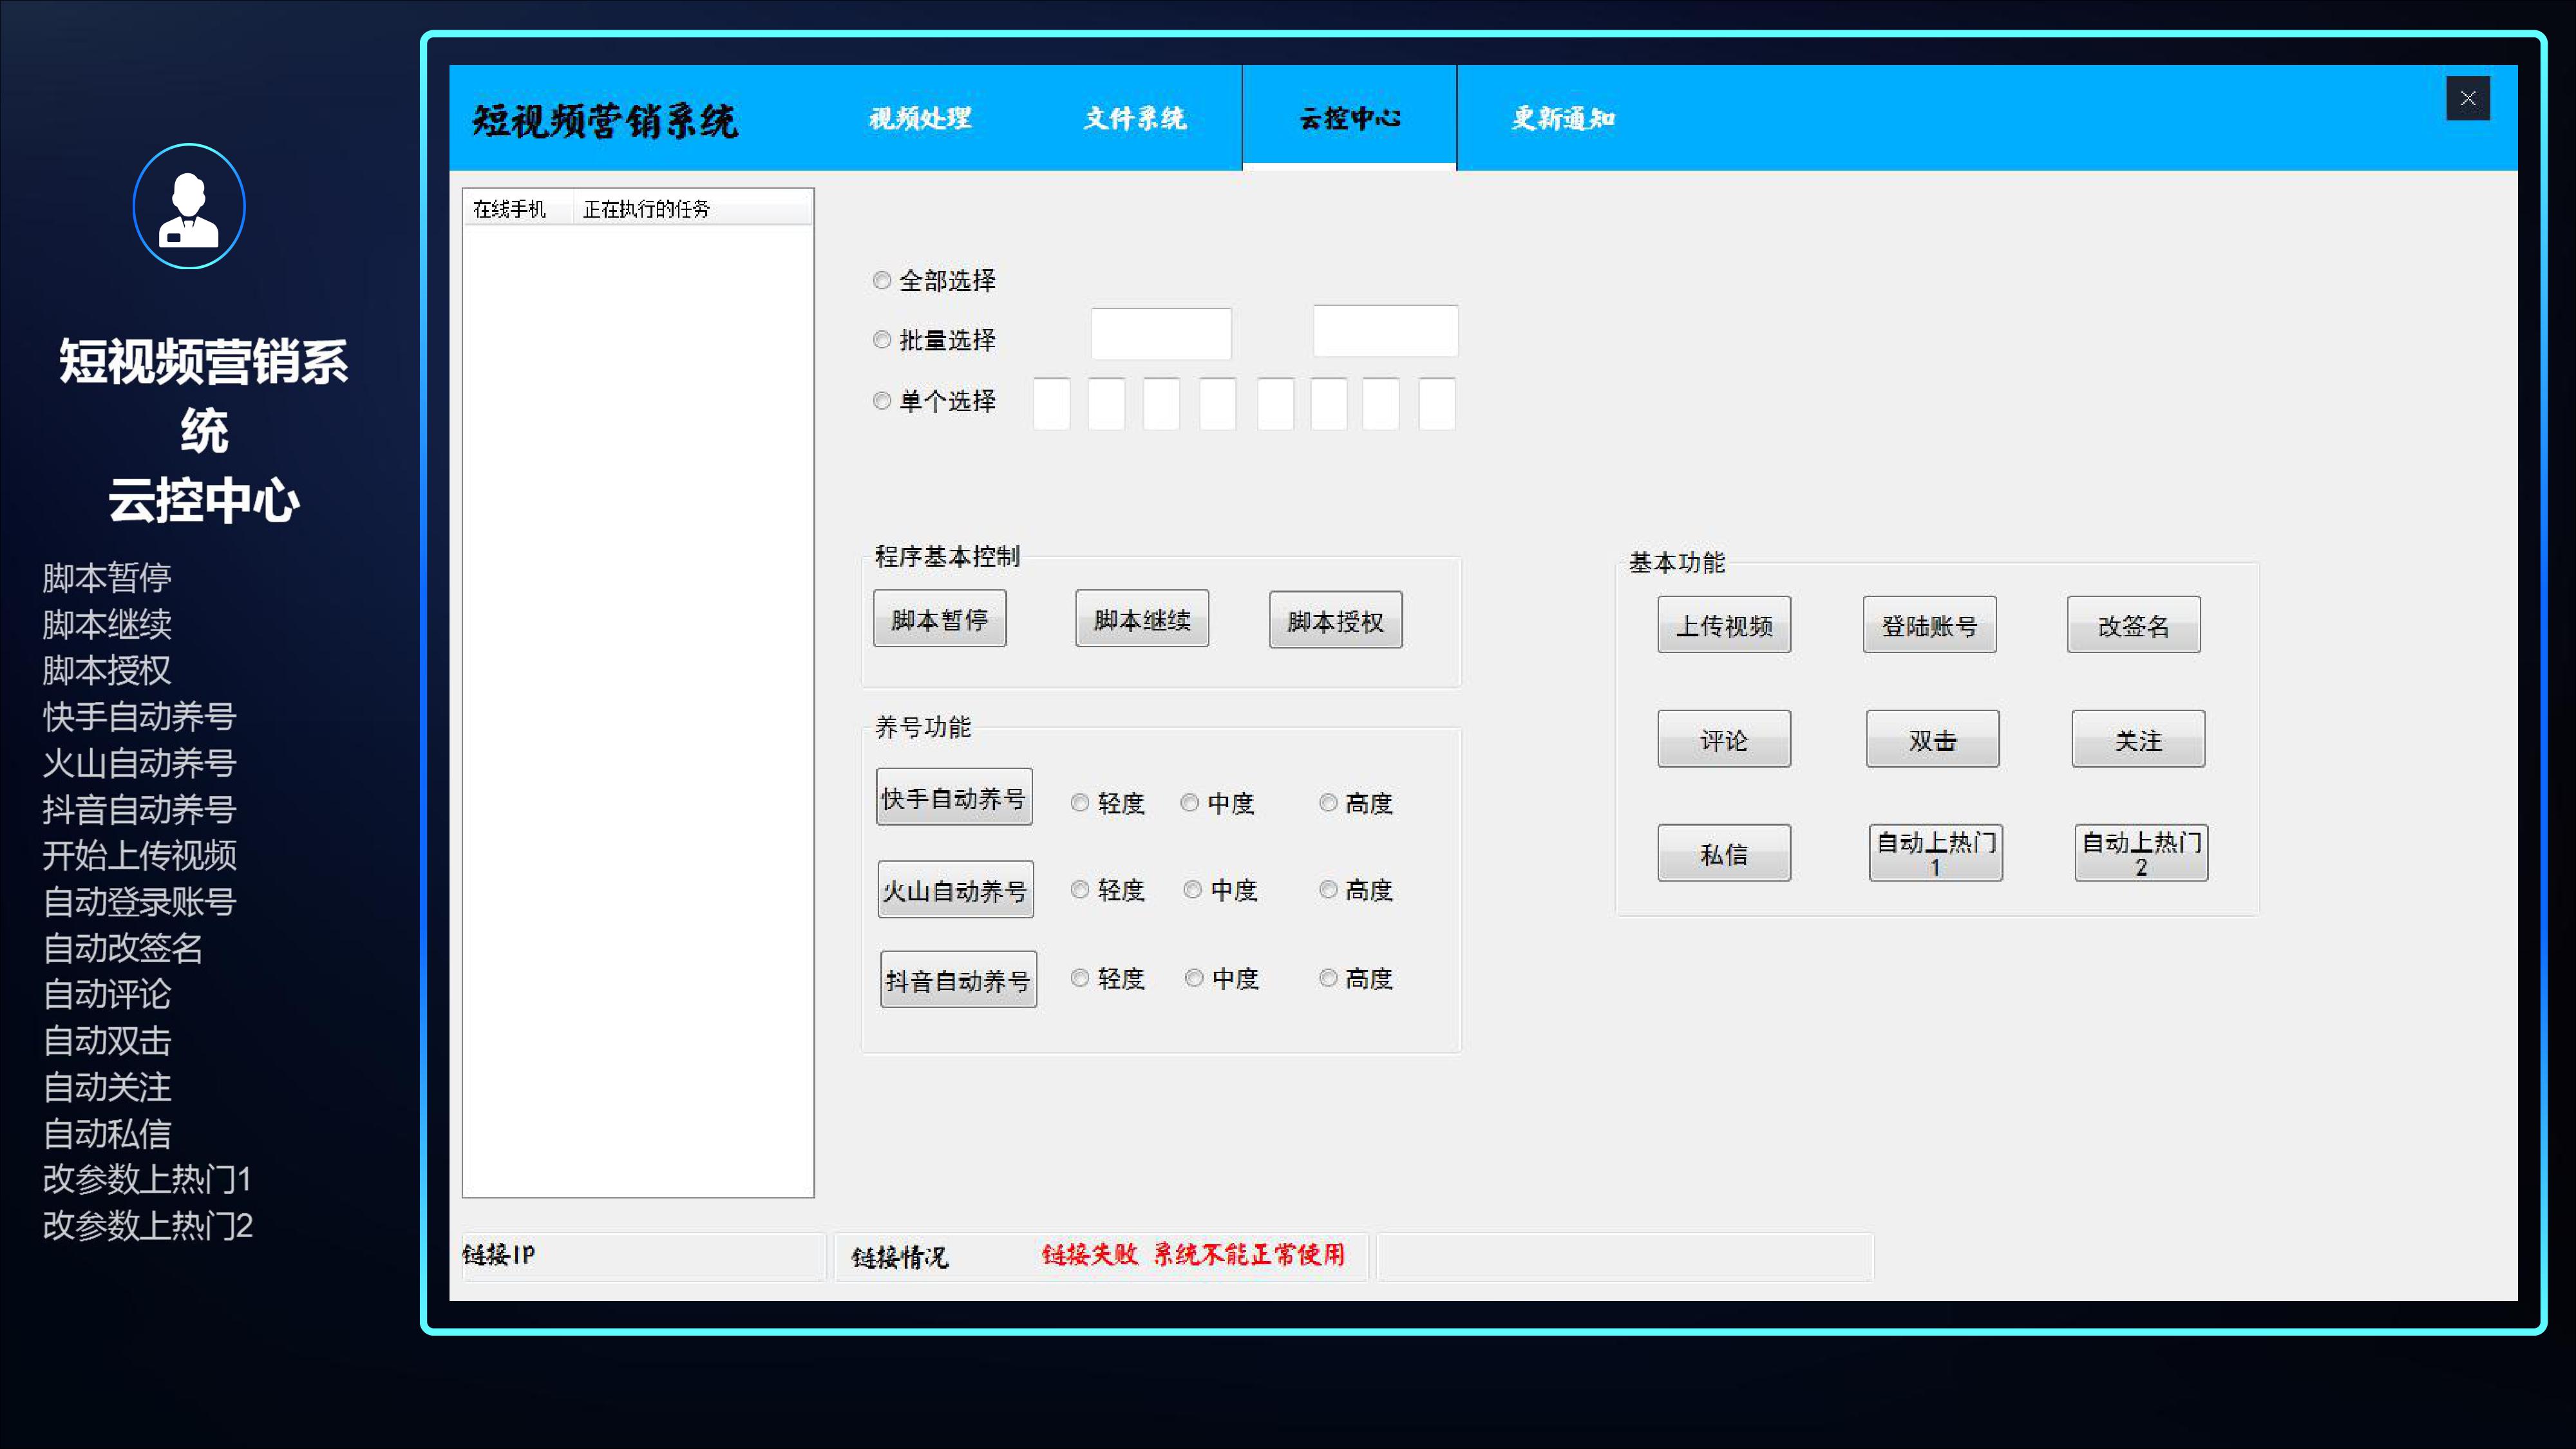Click the 链接情况 label in the status bar
Image resolution: width=2576 pixels, height=1449 pixels.
tap(900, 1257)
